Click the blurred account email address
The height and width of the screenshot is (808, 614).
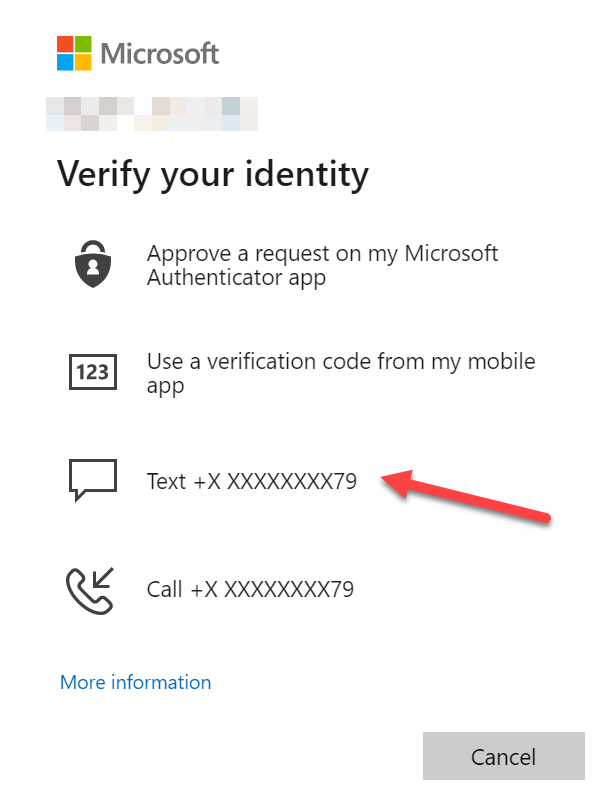click(x=152, y=114)
